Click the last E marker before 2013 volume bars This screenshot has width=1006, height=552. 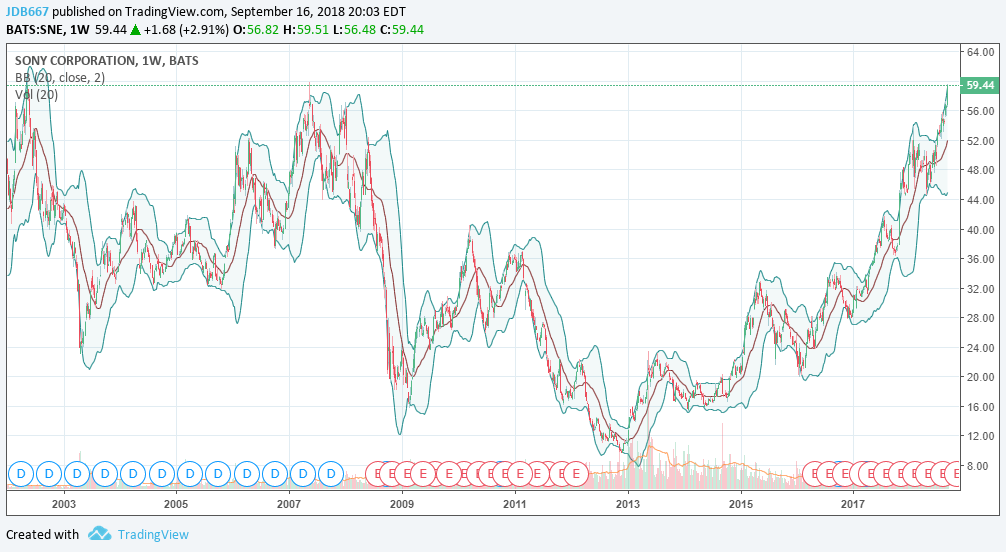[576, 474]
